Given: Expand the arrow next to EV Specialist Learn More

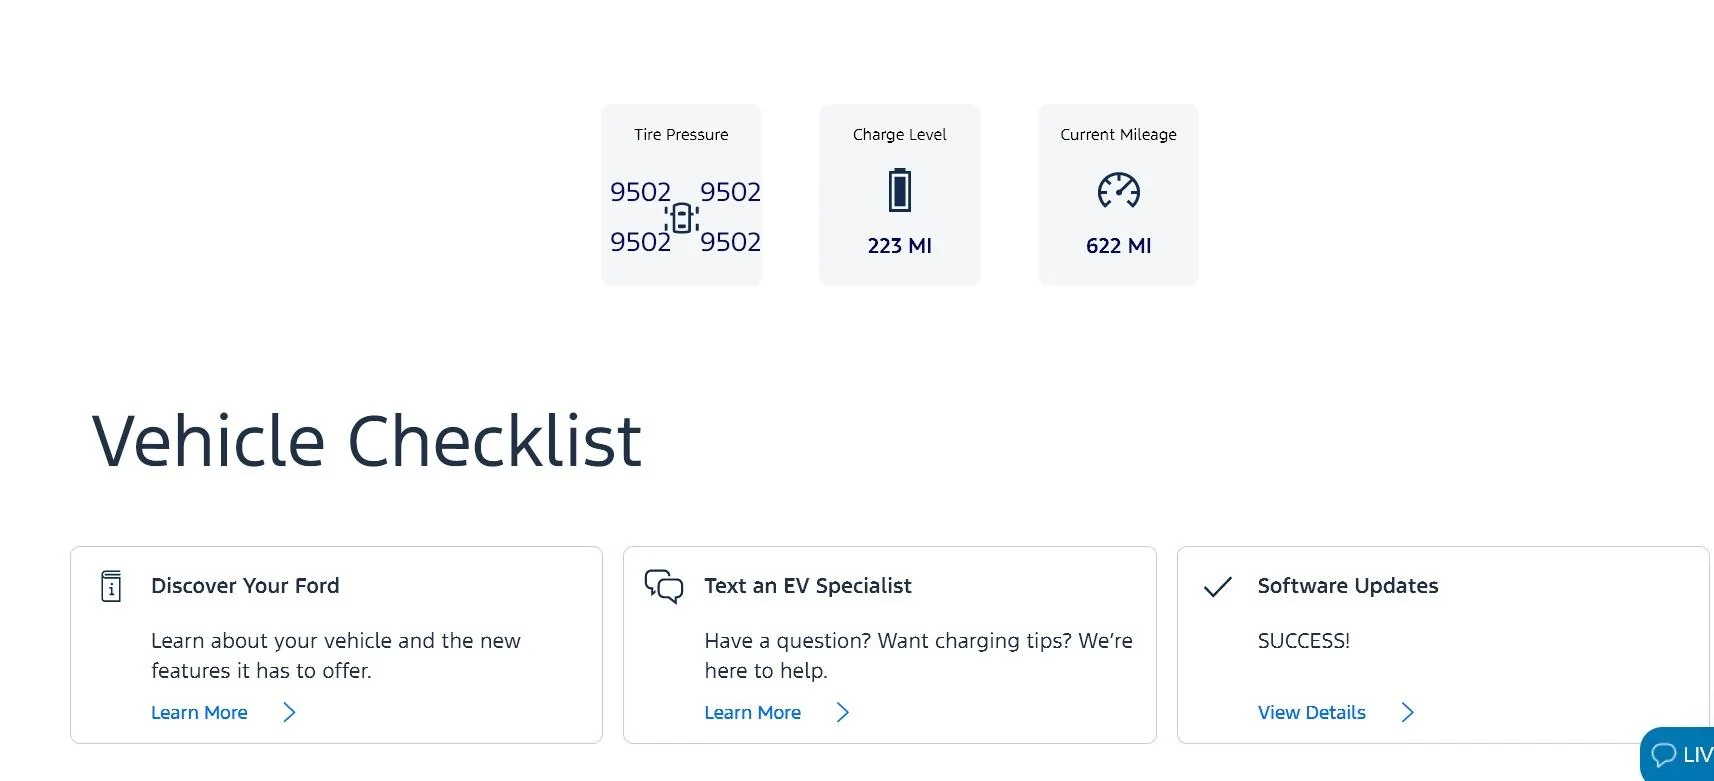Looking at the screenshot, I should pos(843,712).
